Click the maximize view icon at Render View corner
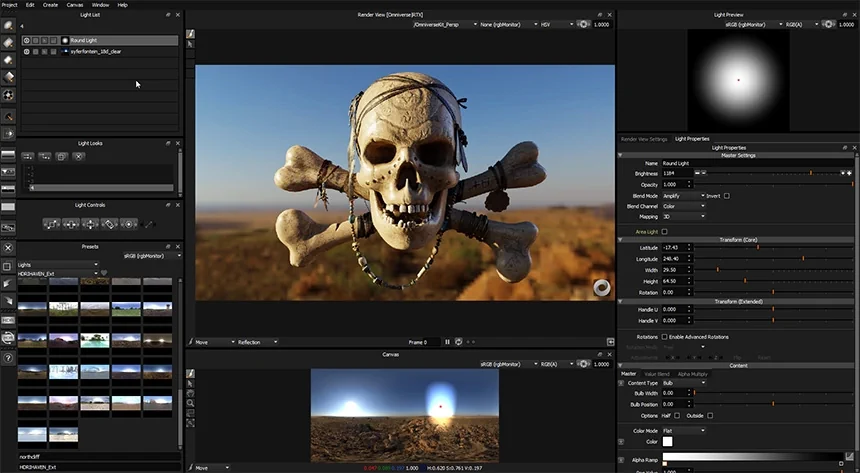Viewport: 860px width, 473px height. click(610, 342)
